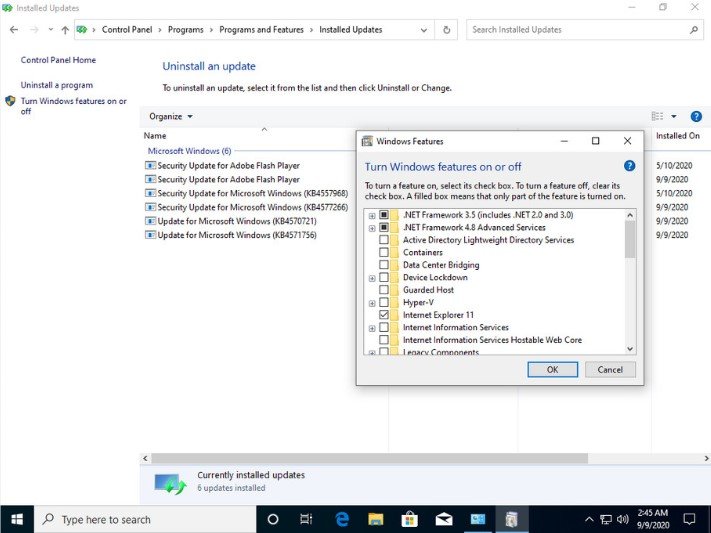
Task: Open Control Panel Home link
Action: click(58, 60)
